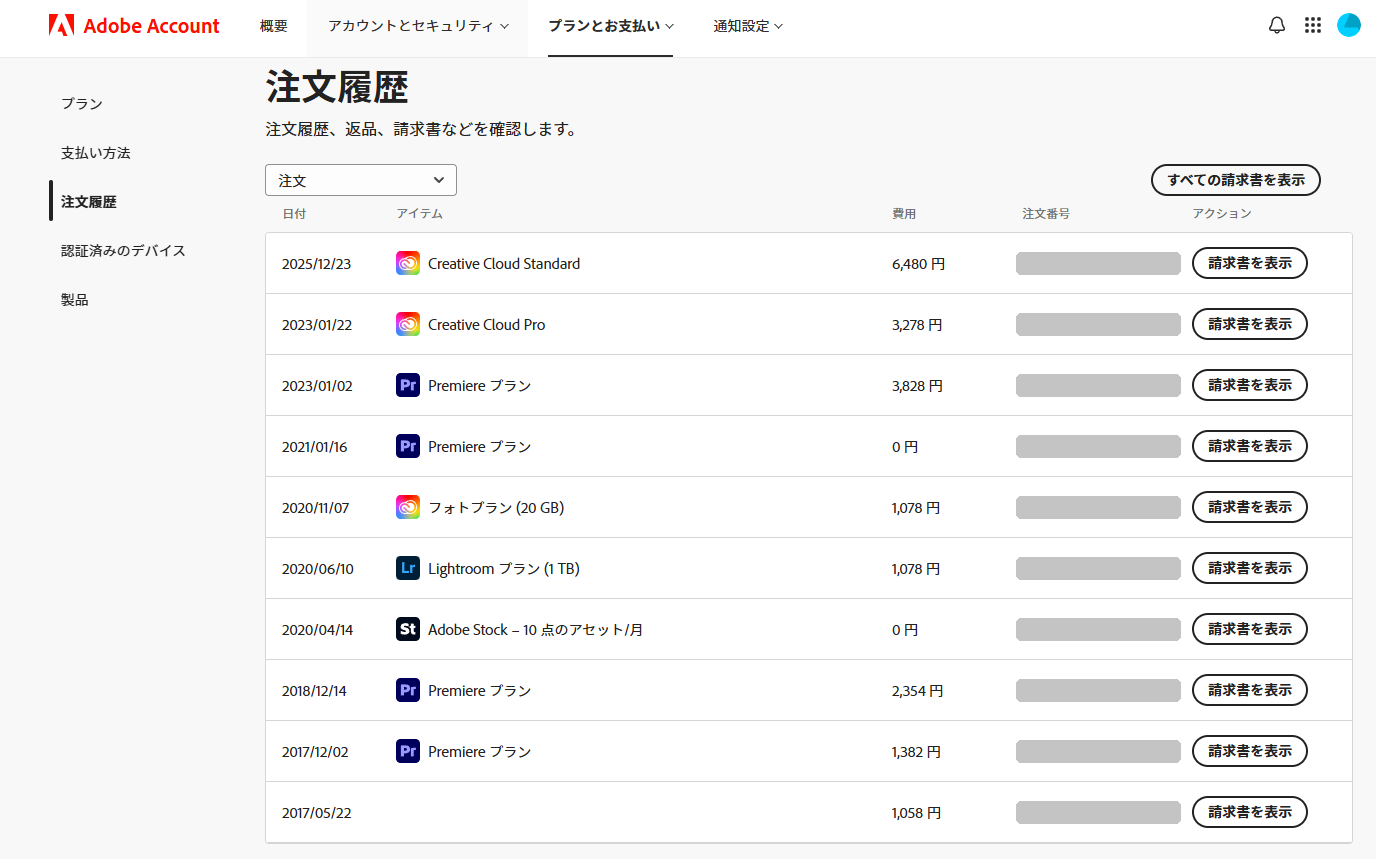Click the アイテム column header
This screenshot has height=859, width=1376.
click(420, 214)
